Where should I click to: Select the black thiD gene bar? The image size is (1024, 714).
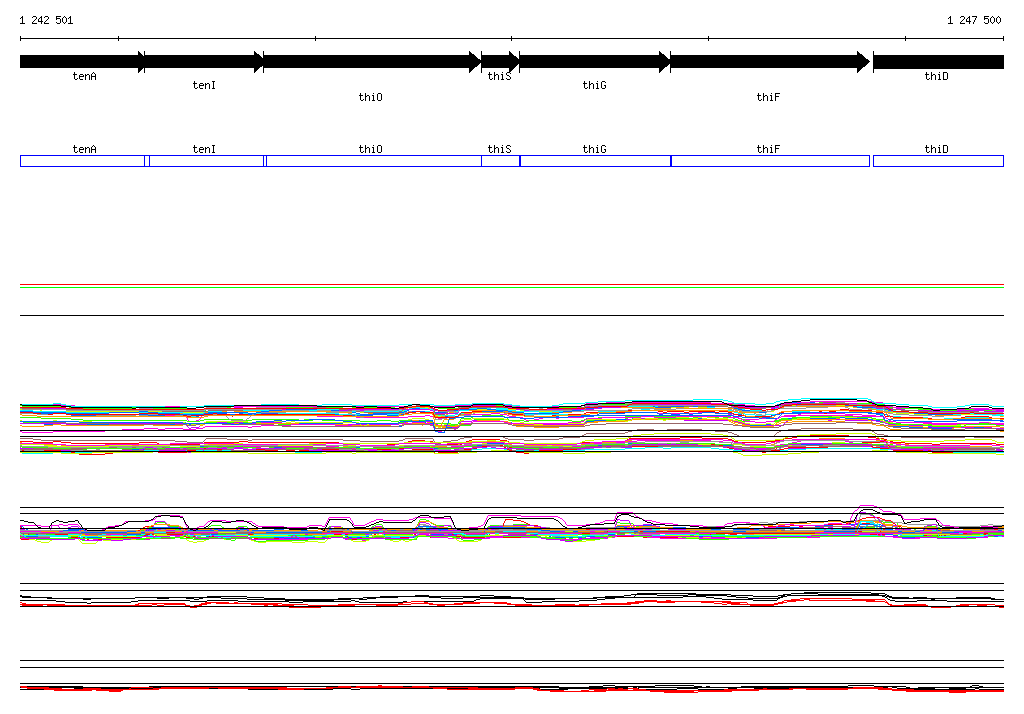[938, 62]
